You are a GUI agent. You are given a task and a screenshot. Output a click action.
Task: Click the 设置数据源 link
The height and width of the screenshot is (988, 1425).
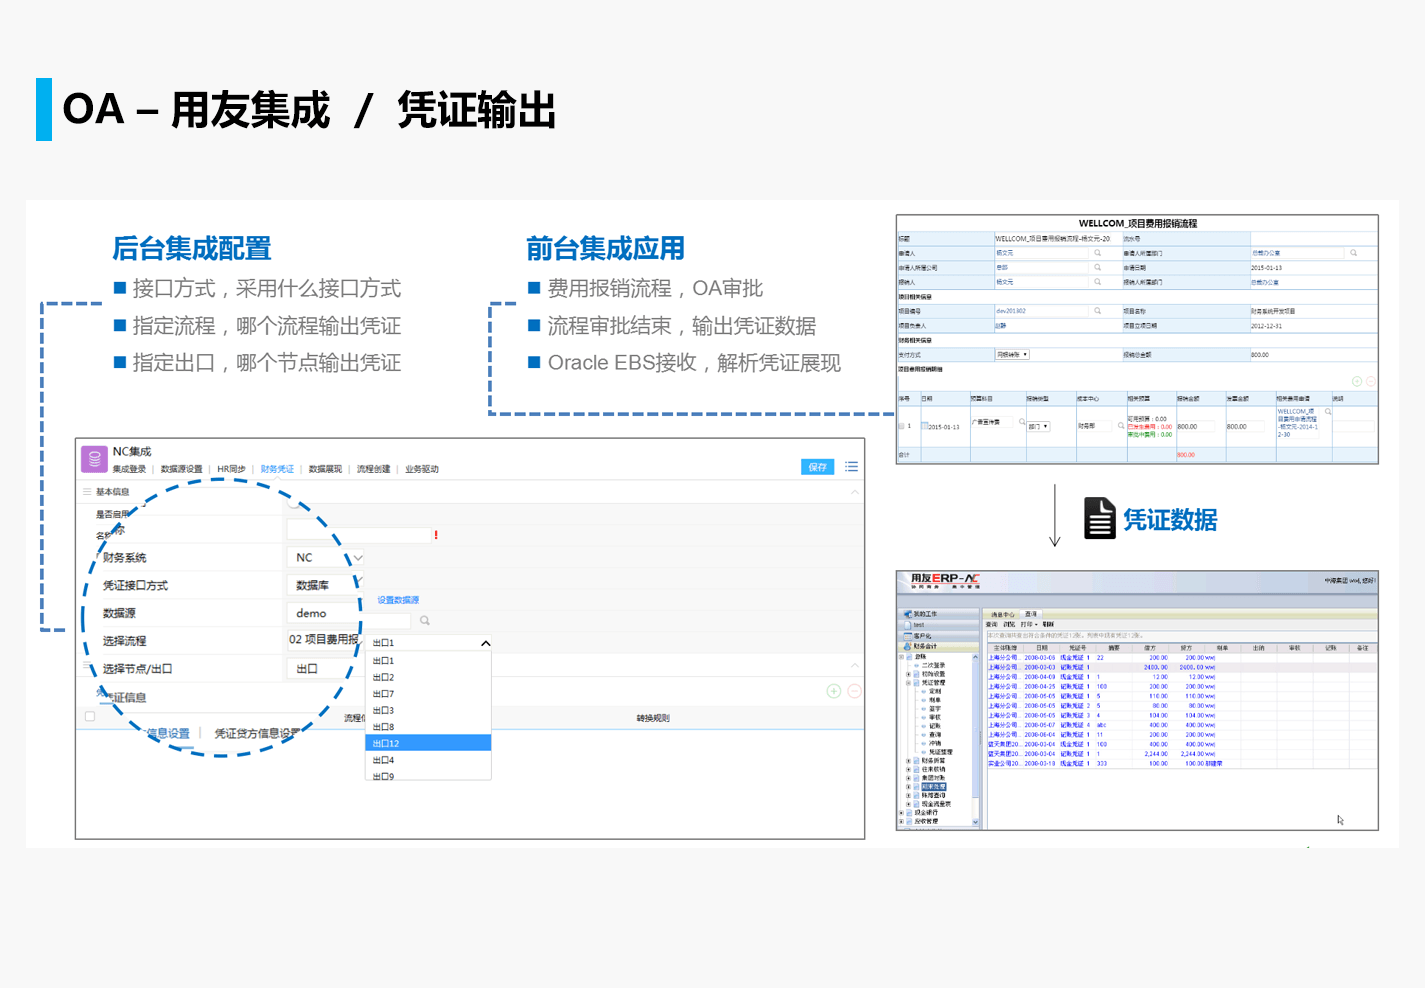click(398, 600)
